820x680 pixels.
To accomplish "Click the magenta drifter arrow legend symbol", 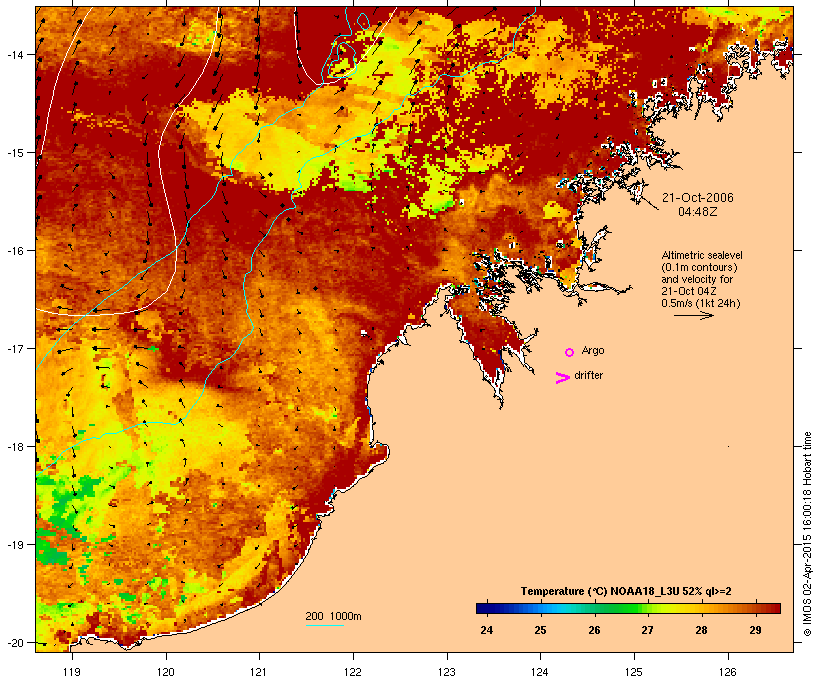I will (x=562, y=378).
